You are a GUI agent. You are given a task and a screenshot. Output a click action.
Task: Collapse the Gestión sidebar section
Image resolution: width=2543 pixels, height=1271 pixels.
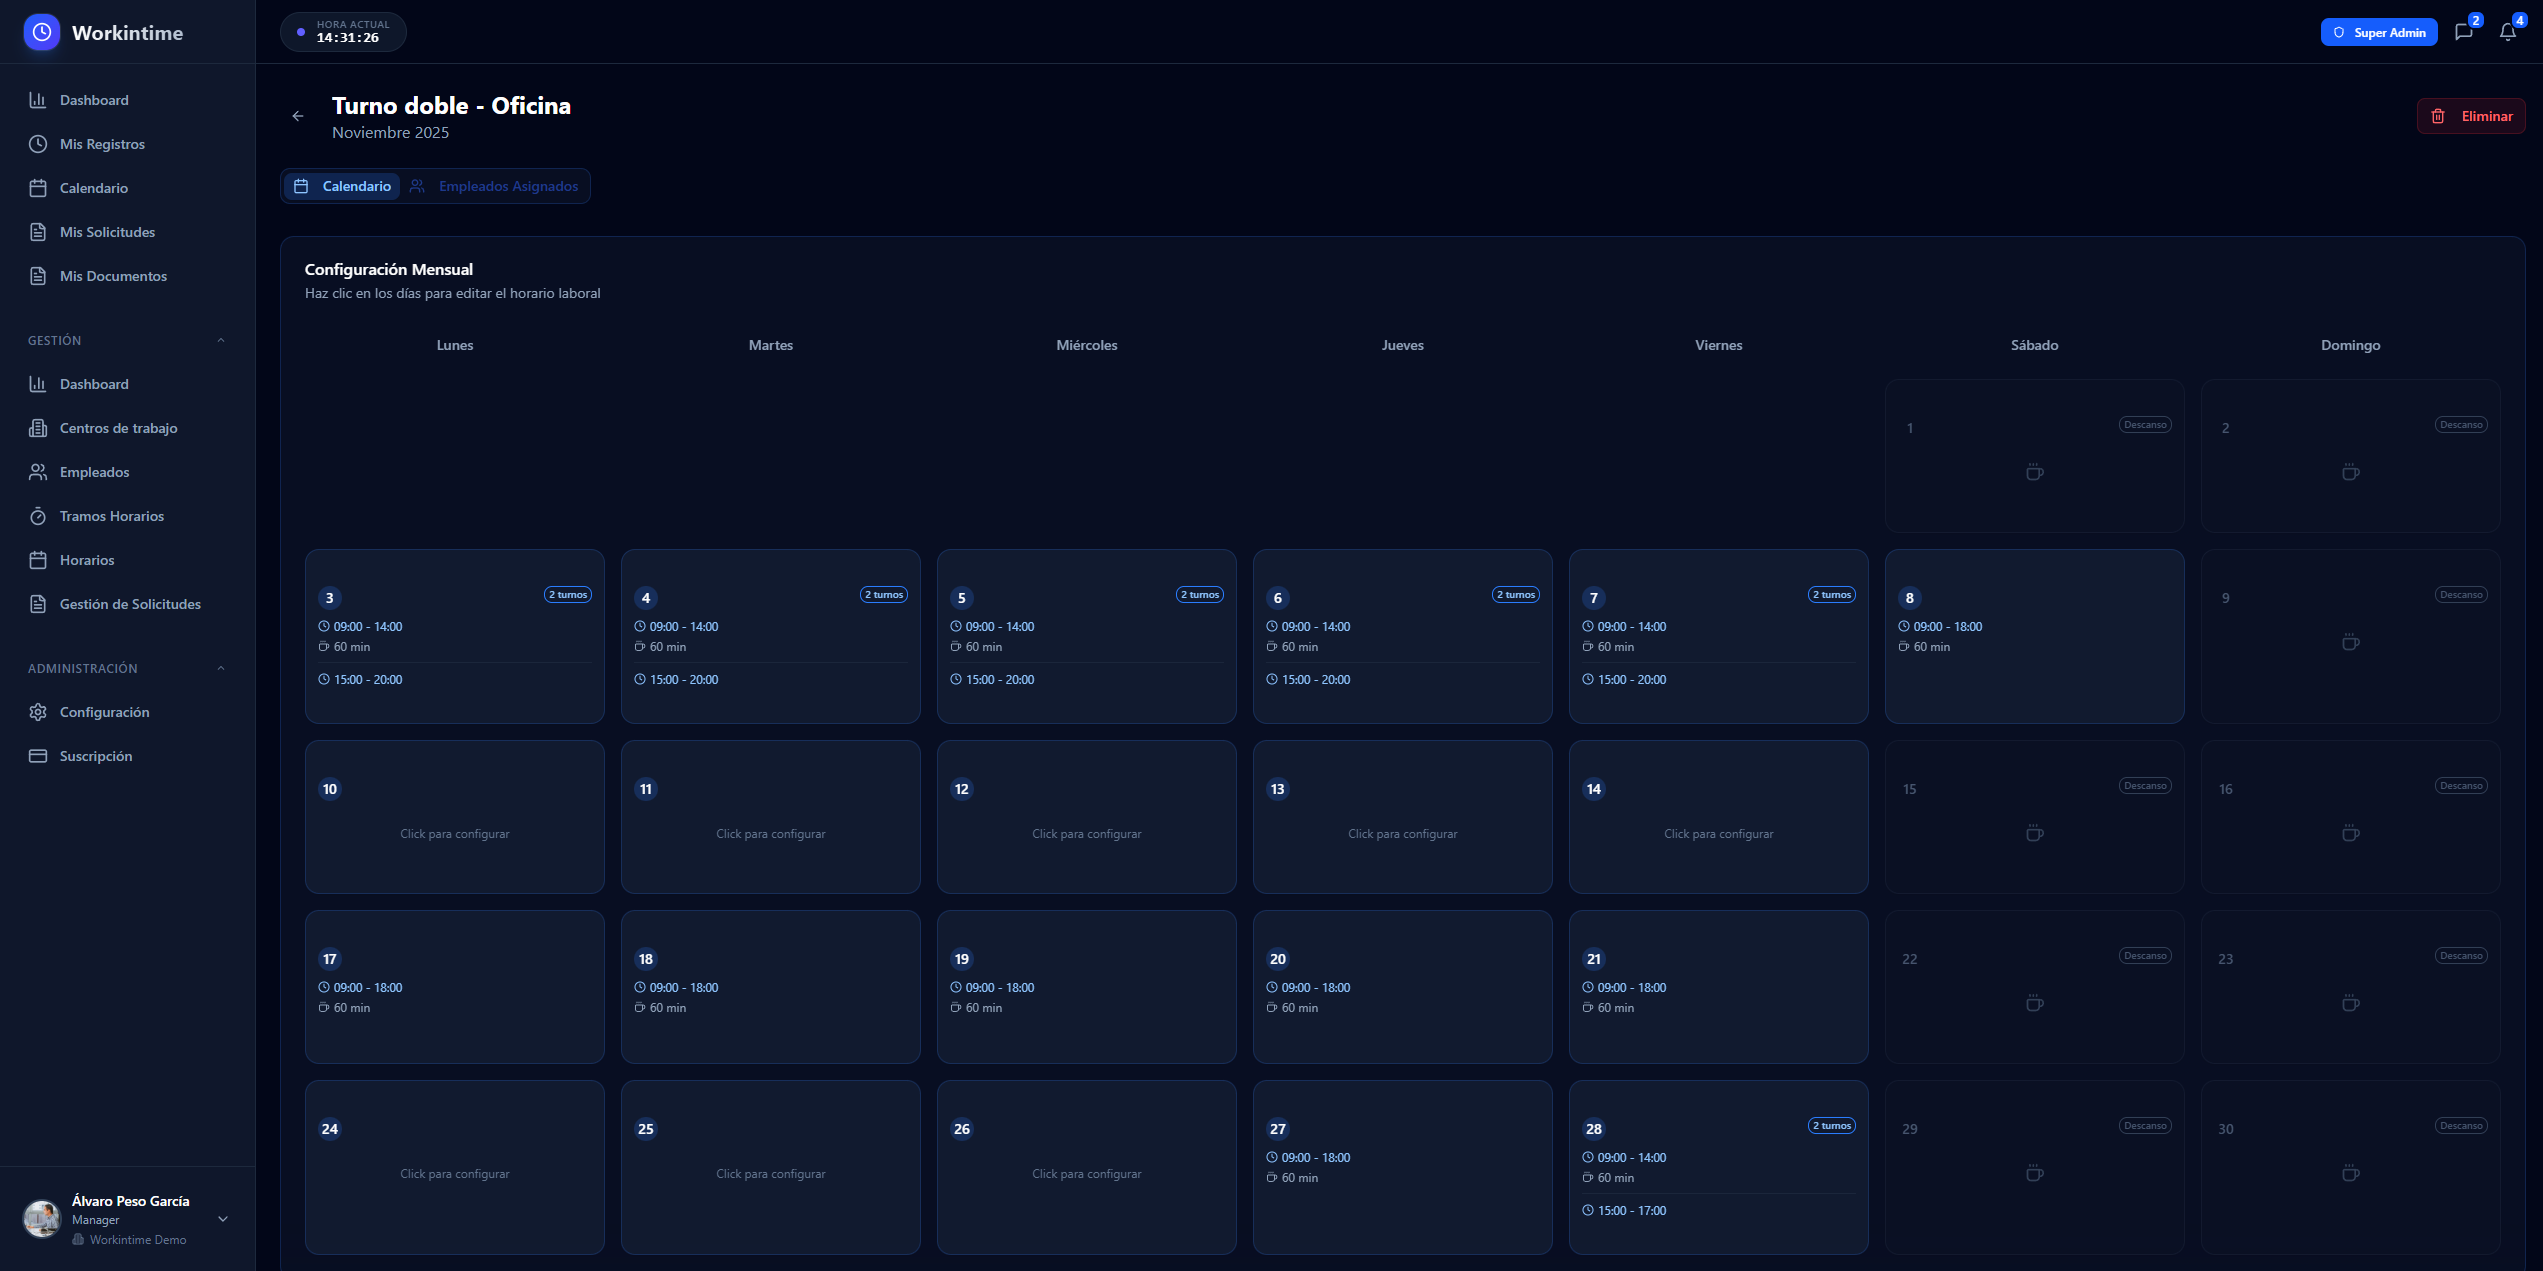pos(221,341)
